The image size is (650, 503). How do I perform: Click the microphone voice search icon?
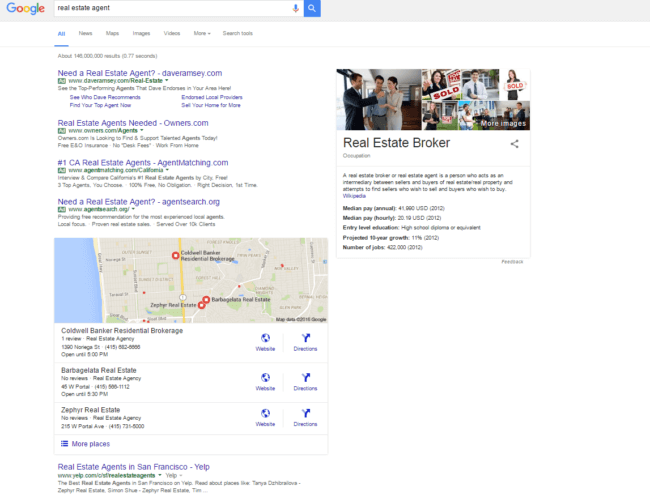coord(296,8)
